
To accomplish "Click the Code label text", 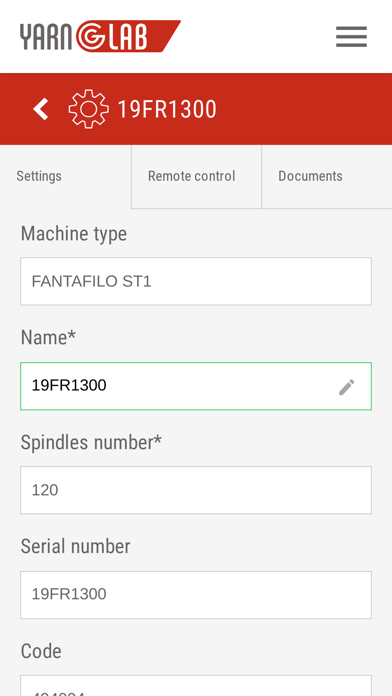I will click(x=41, y=651).
